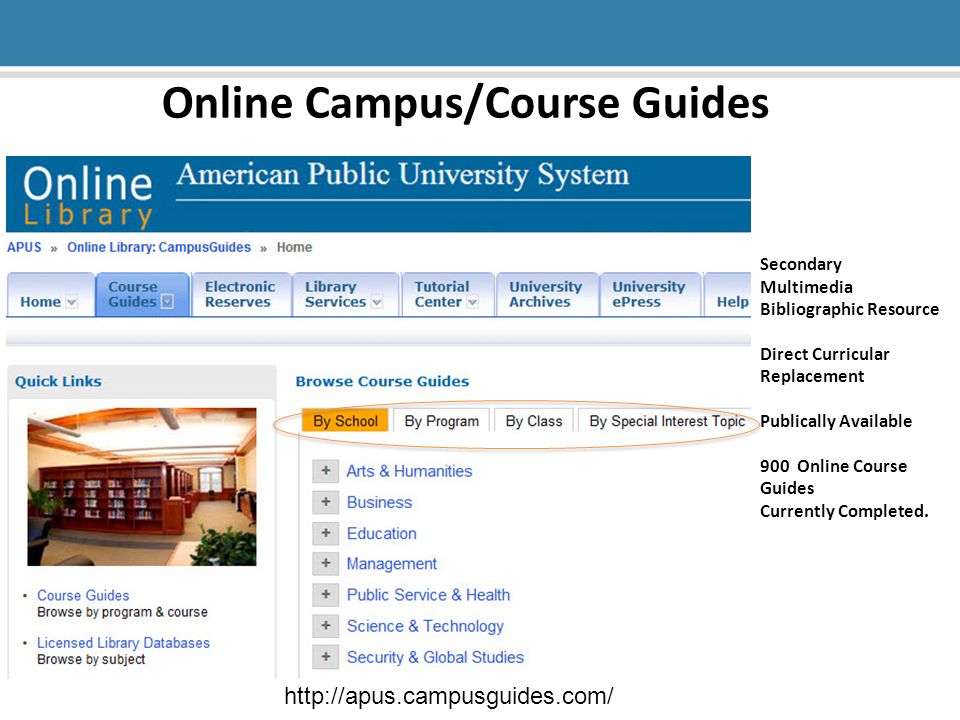
Task: Open the Business school link
Action: click(x=379, y=502)
